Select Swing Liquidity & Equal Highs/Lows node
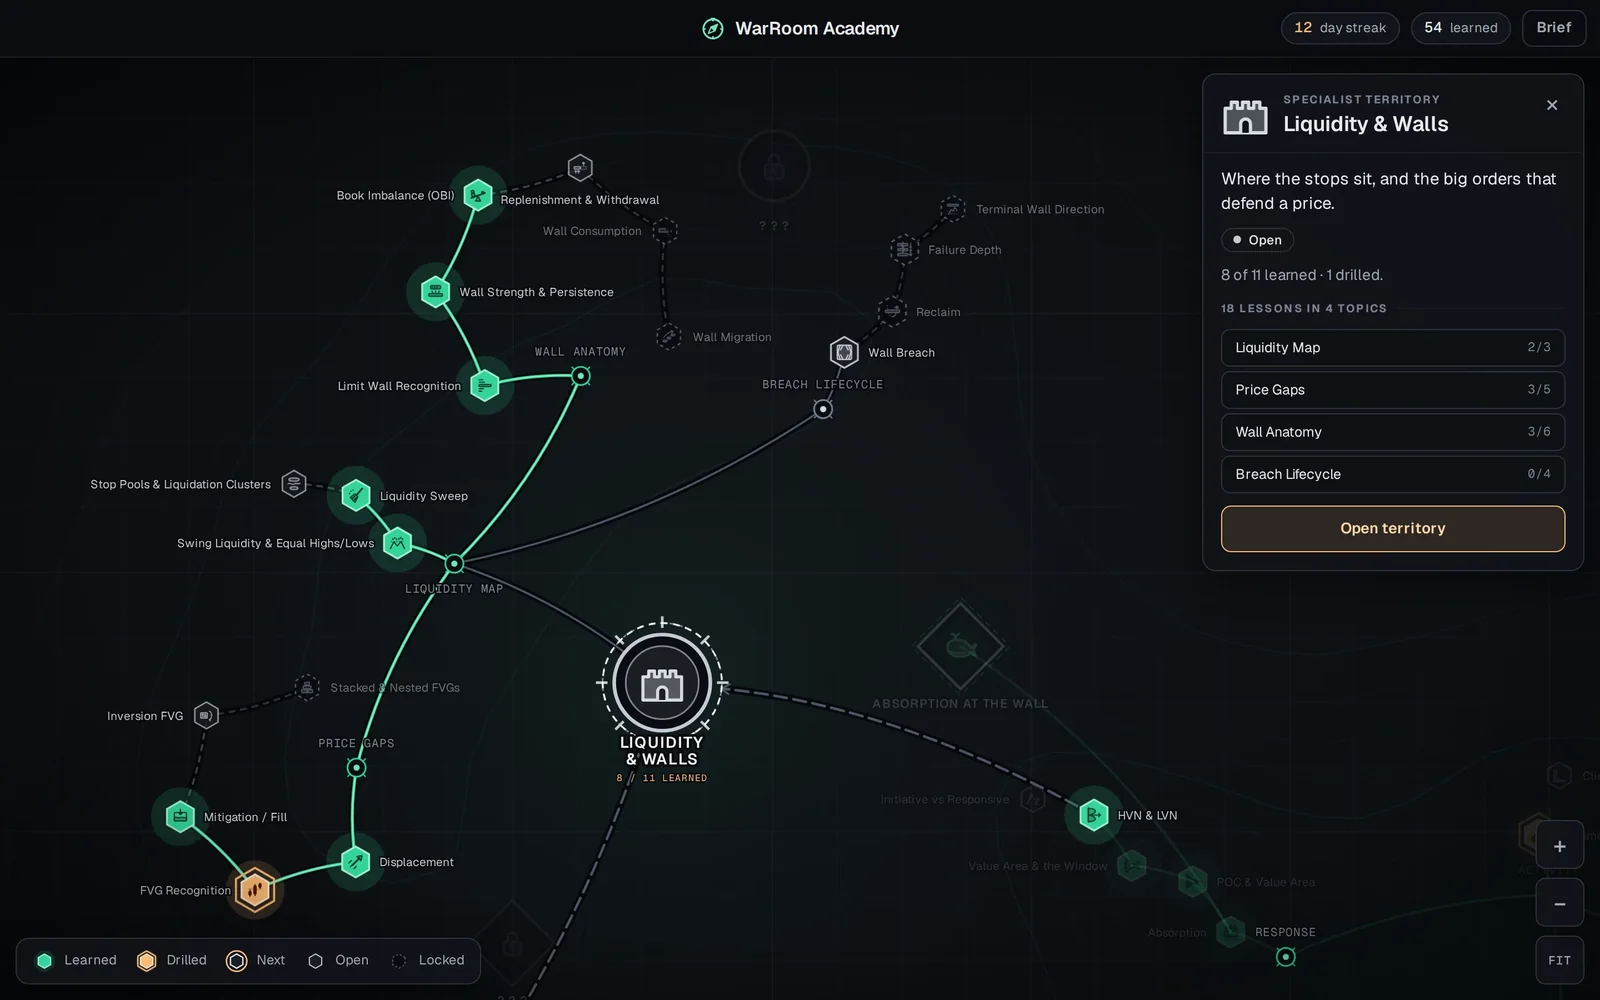Image resolution: width=1600 pixels, height=1000 pixels. [398, 543]
